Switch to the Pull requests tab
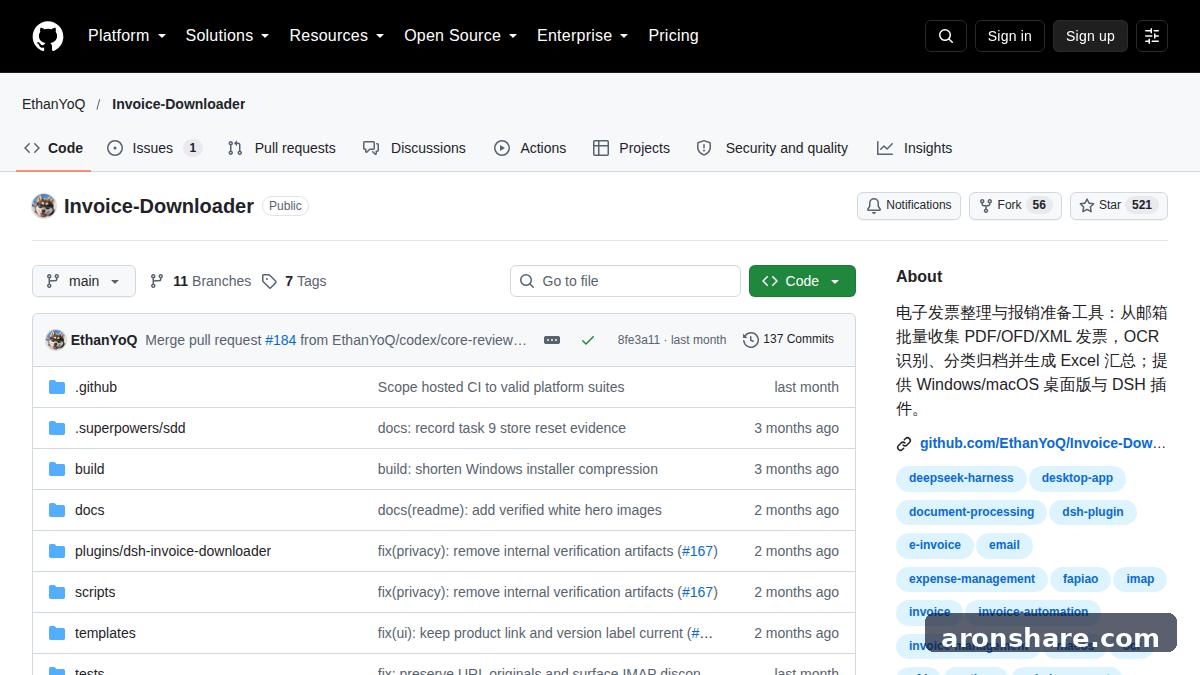The width and height of the screenshot is (1200, 675). 282,148
